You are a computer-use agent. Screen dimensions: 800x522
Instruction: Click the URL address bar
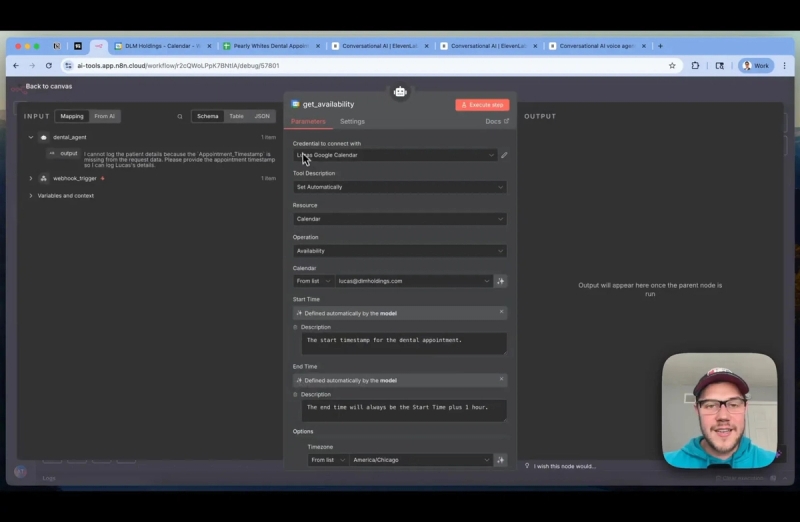(x=367, y=66)
